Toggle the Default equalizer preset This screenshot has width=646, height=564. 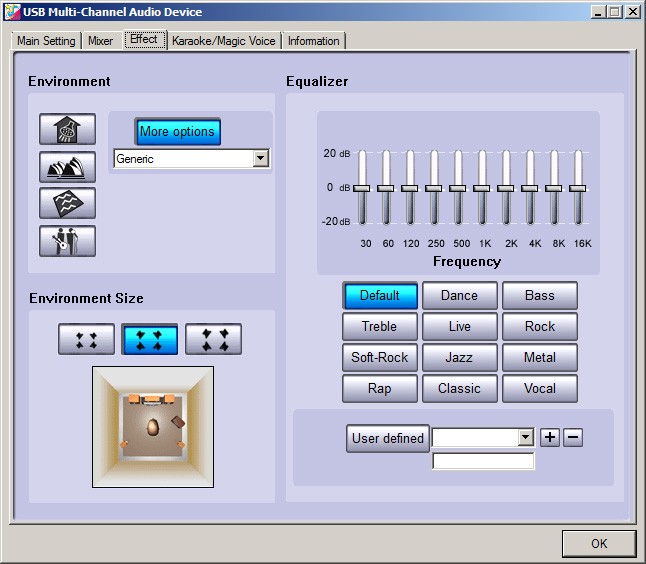379,296
